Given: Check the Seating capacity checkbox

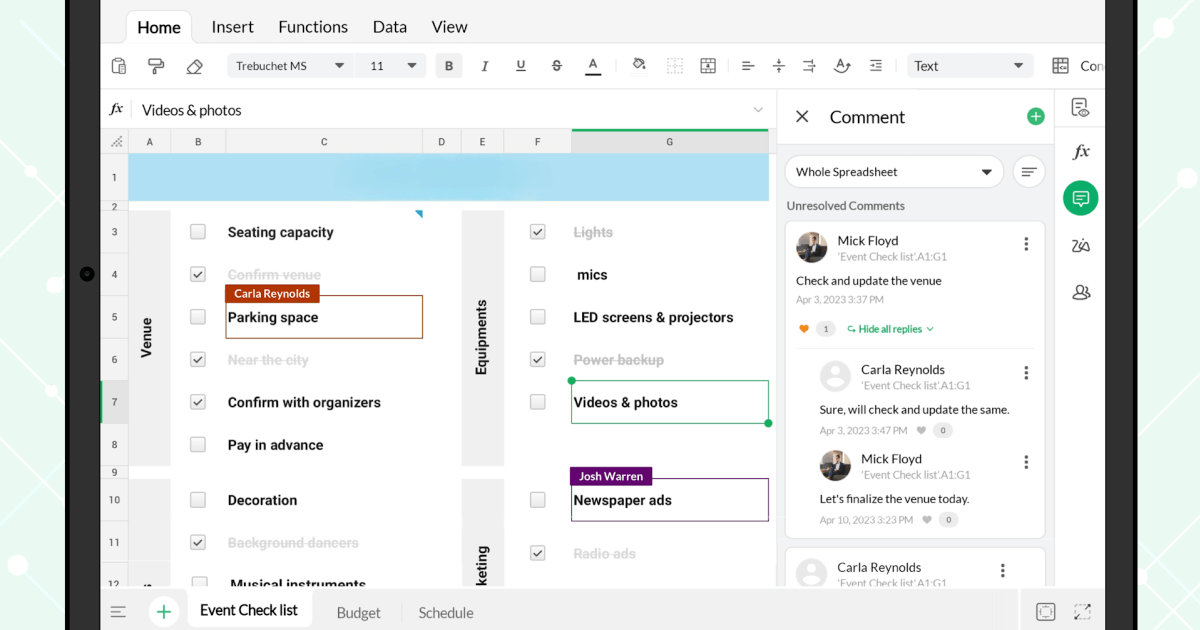Looking at the screenshot, I should point(197,231).
